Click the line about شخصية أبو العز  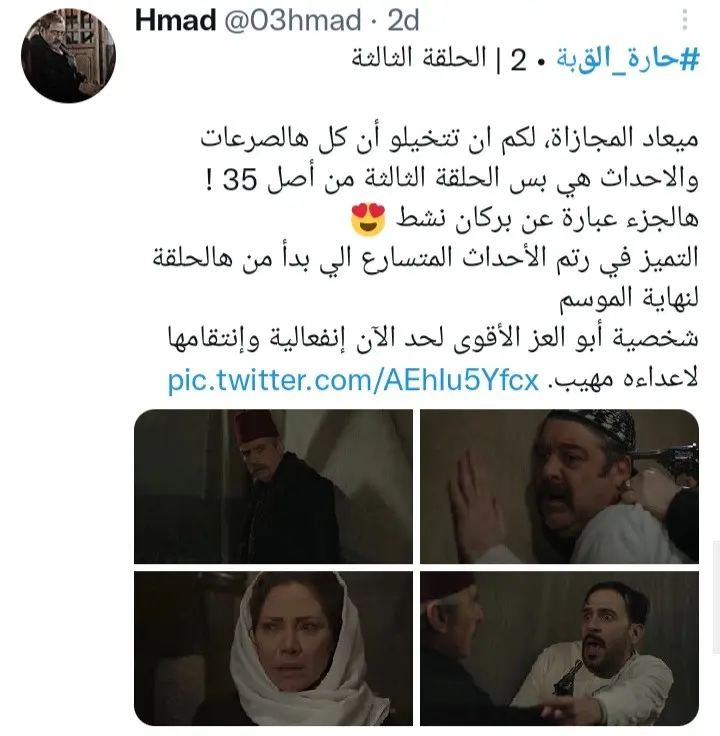(x=434, y=339)
